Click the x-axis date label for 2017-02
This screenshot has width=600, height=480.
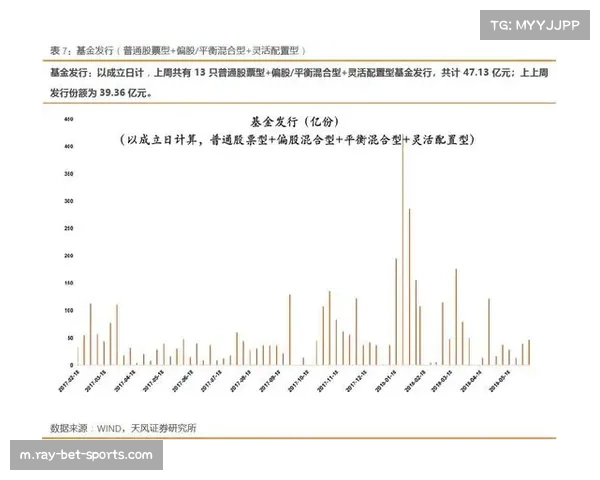tap(69, 381)
